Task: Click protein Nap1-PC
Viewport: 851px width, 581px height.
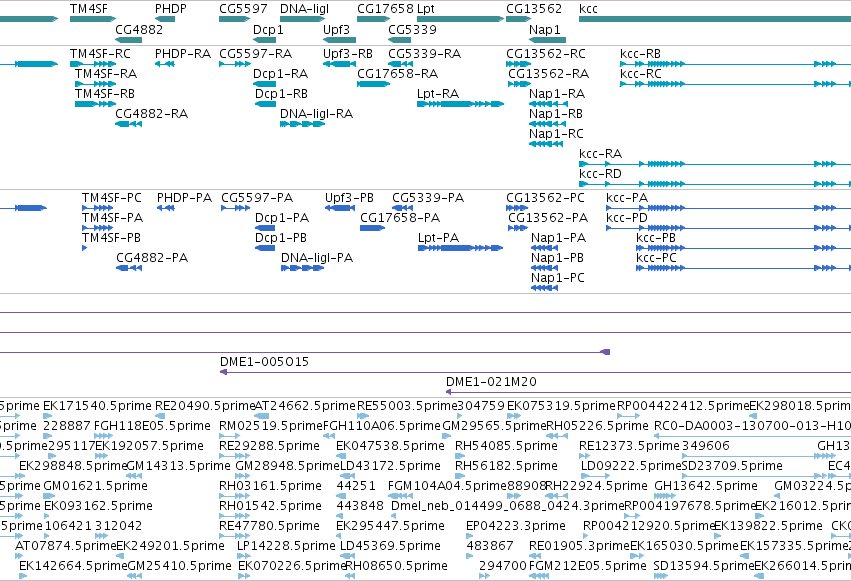Action: (557, 278)
